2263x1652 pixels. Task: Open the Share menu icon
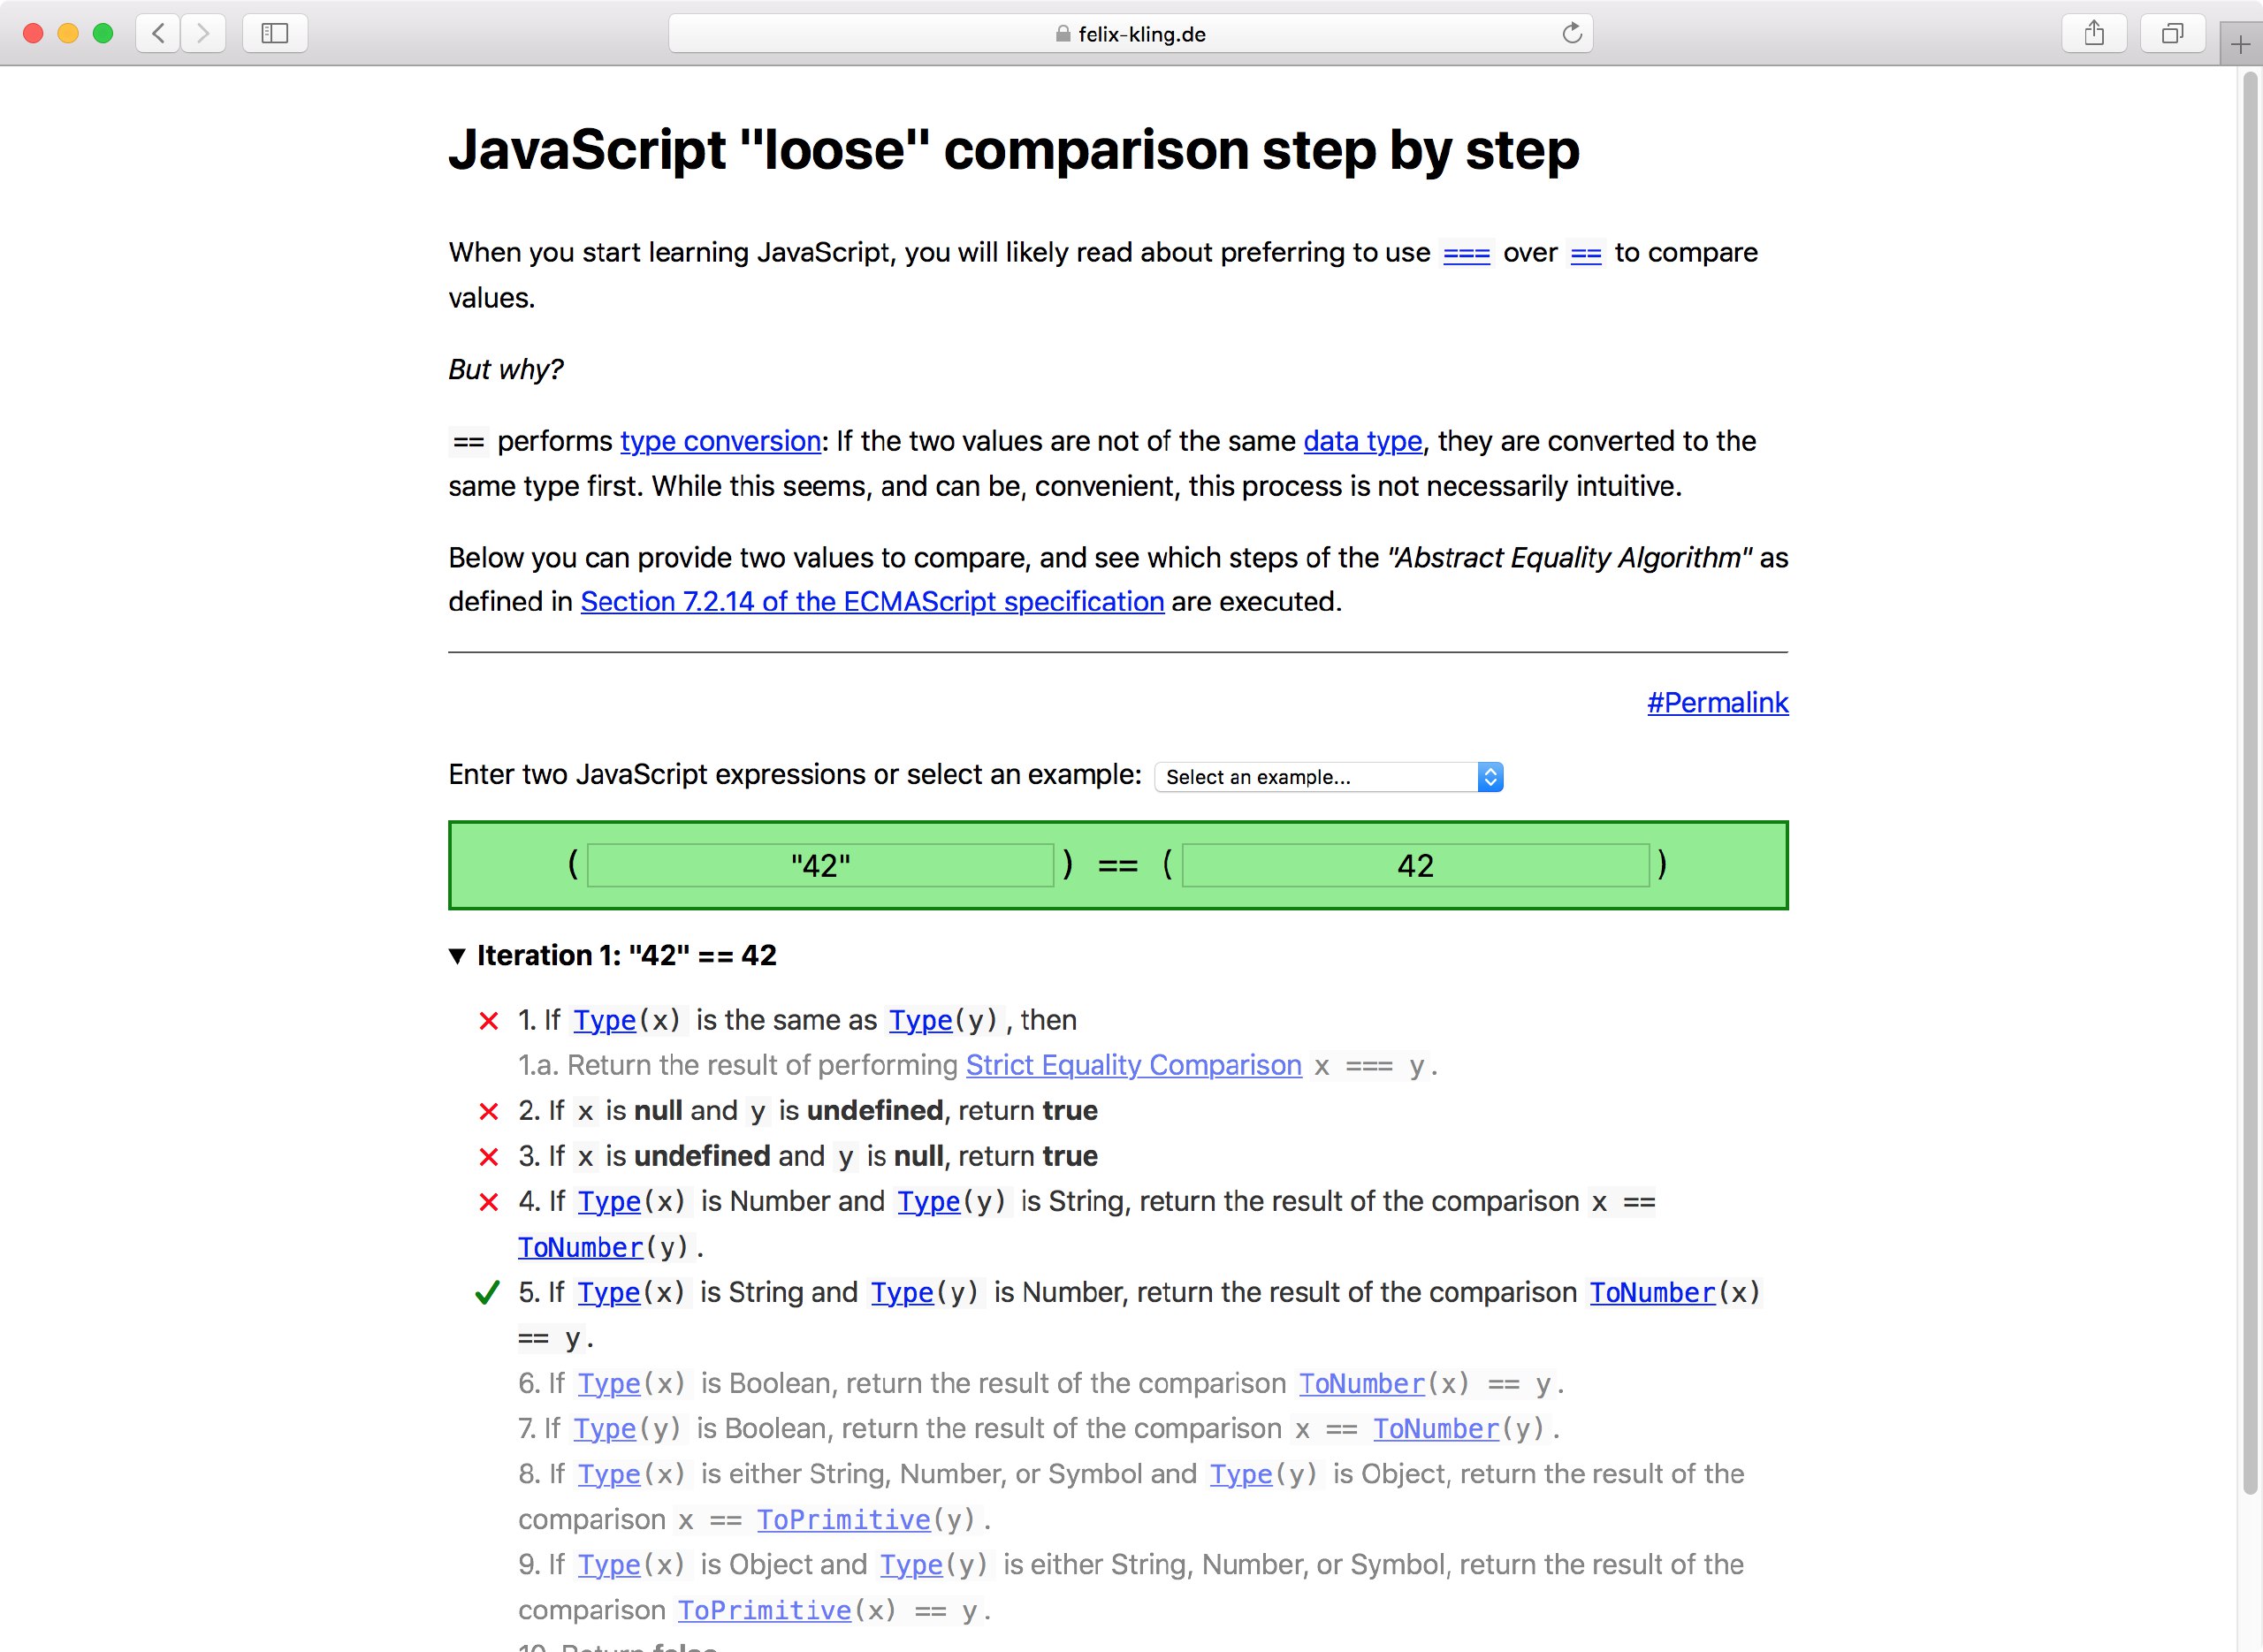coord(2094,33)
